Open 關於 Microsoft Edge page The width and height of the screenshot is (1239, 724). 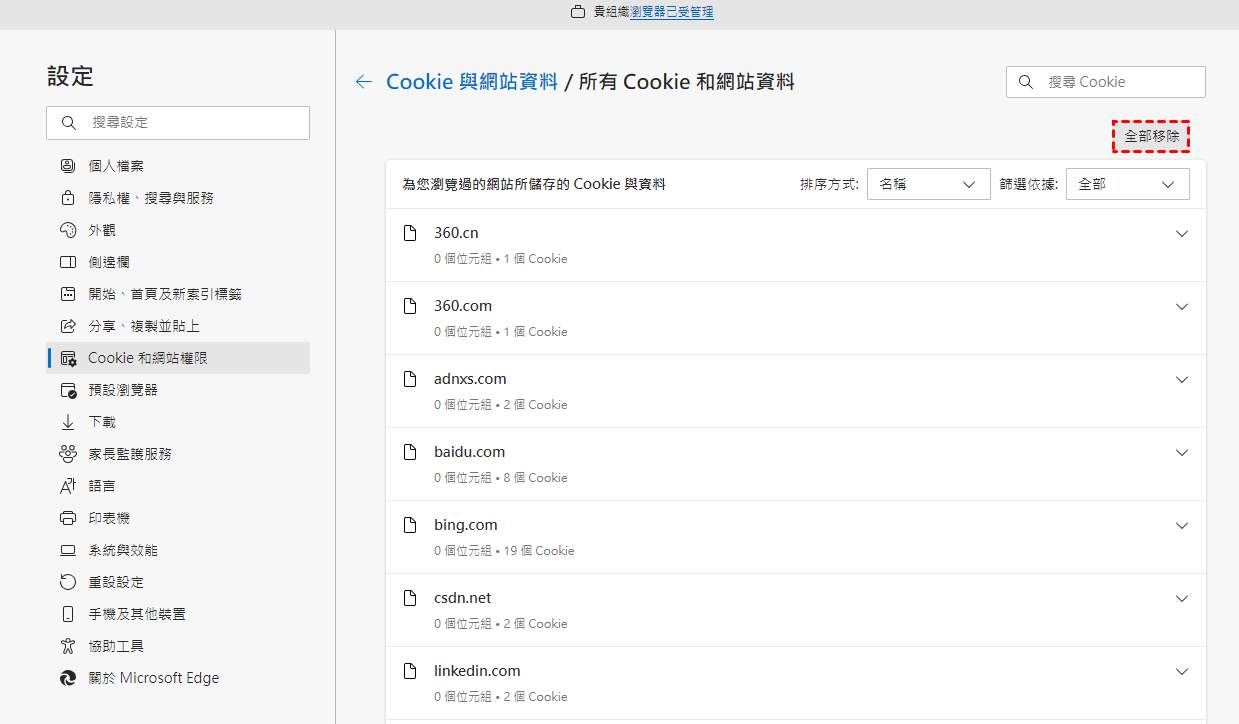(x=178, y=678)
